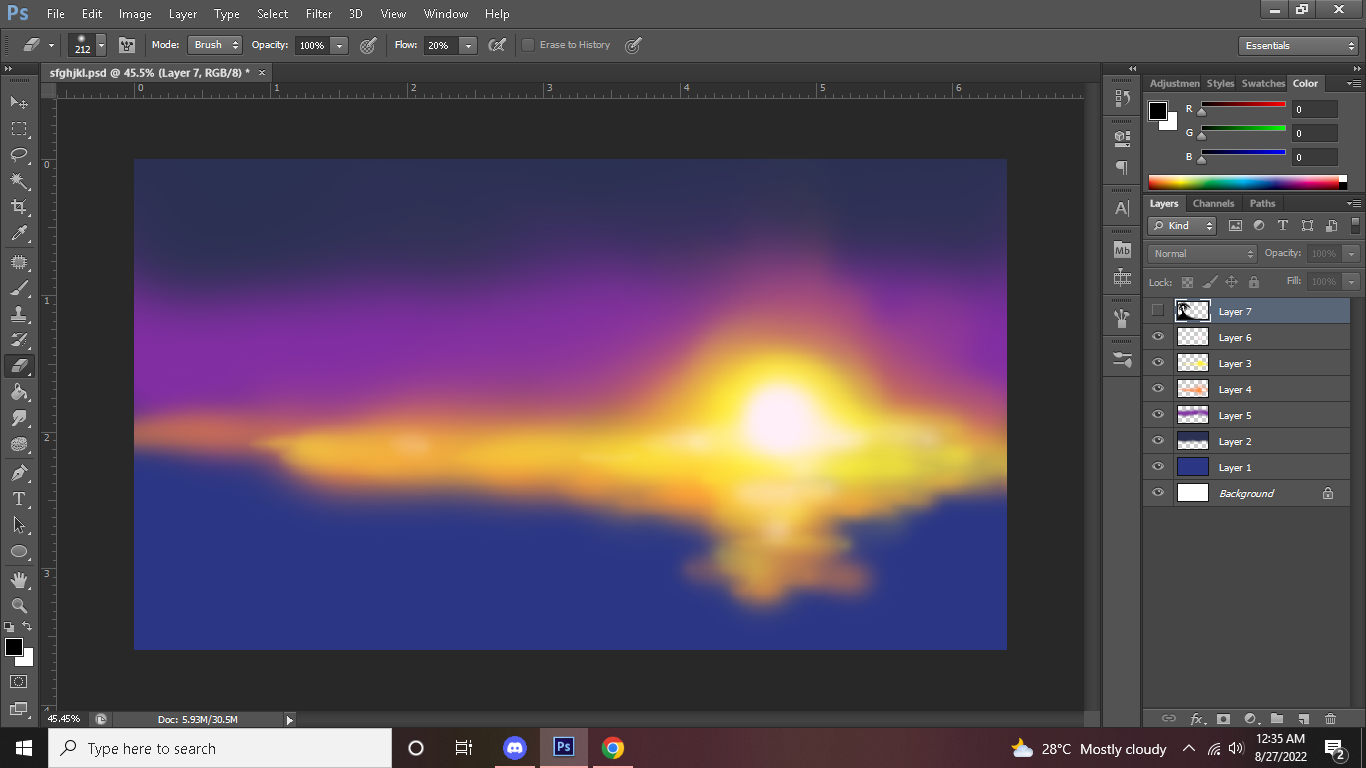Select the Rectangular Marquee tool
The image size is (1366, 768).
[19, 129]
